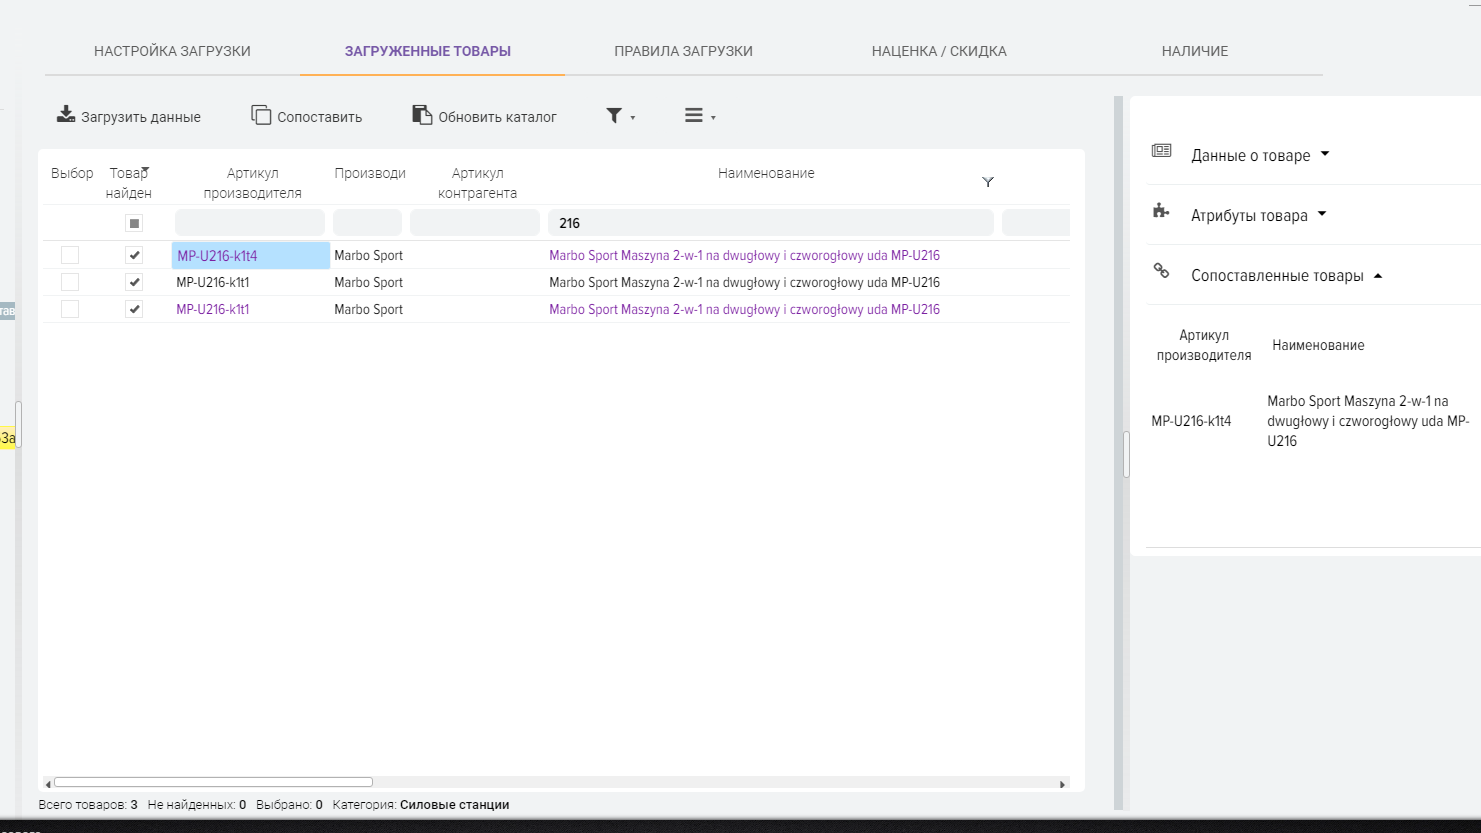Click the Сопоставить button

[x=307, y=116]
